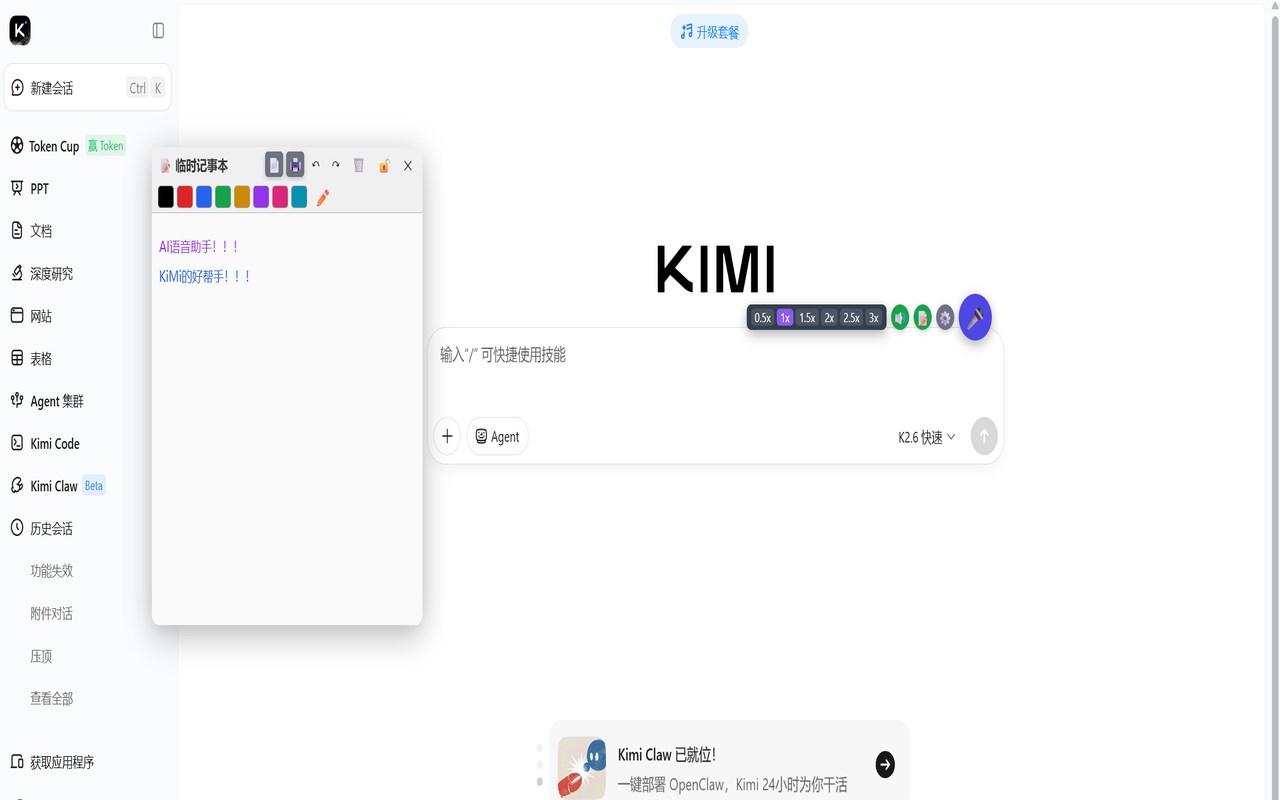The height and width of the screenshot is (800, 1280).
Task: Set playback speed to 3x
Action: point(873,318)
